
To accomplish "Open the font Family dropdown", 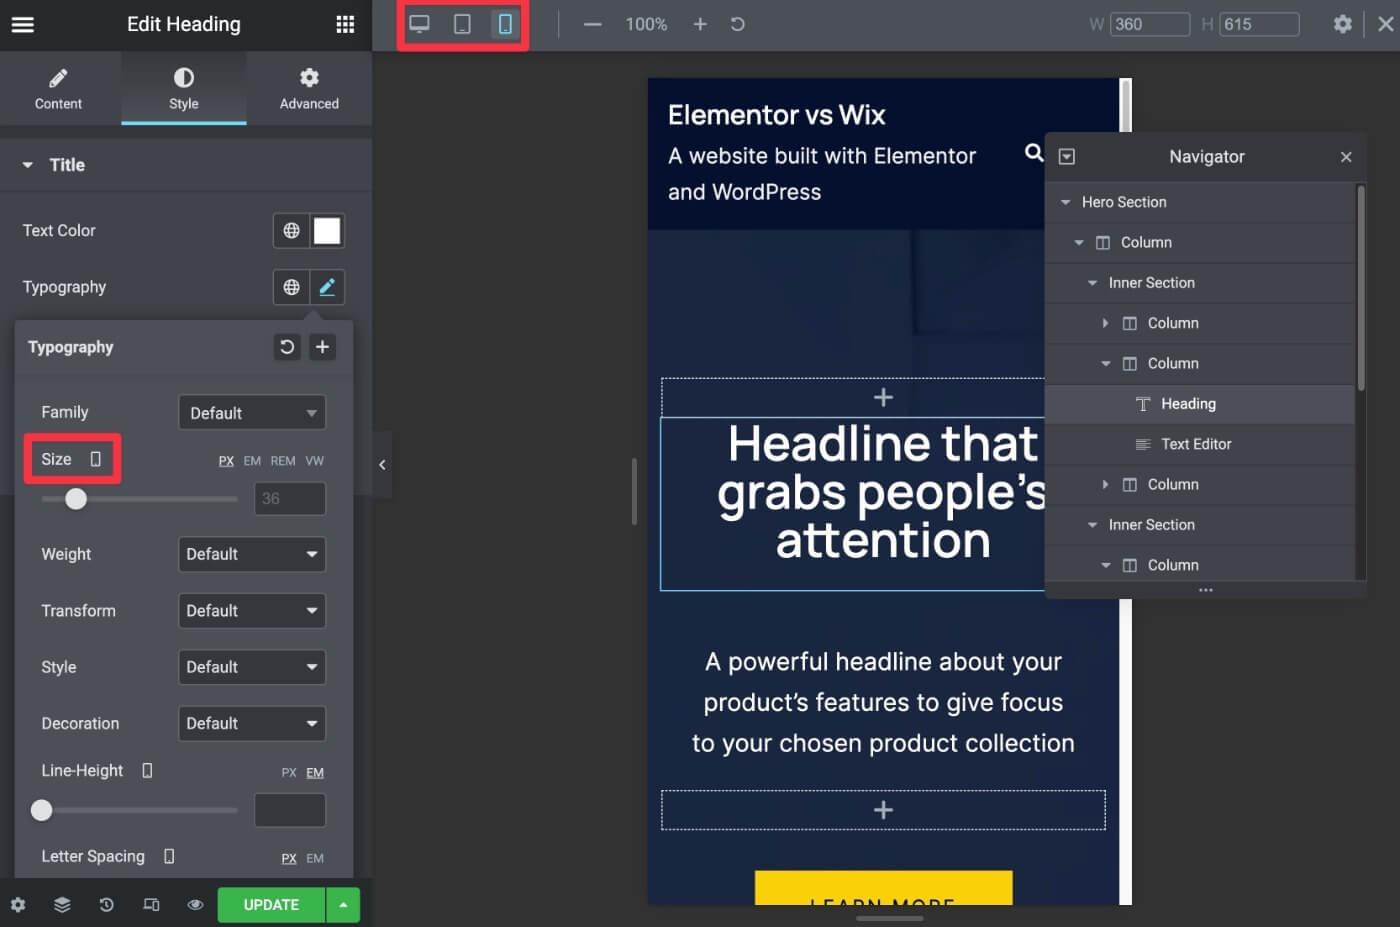I will click(252, 413).
